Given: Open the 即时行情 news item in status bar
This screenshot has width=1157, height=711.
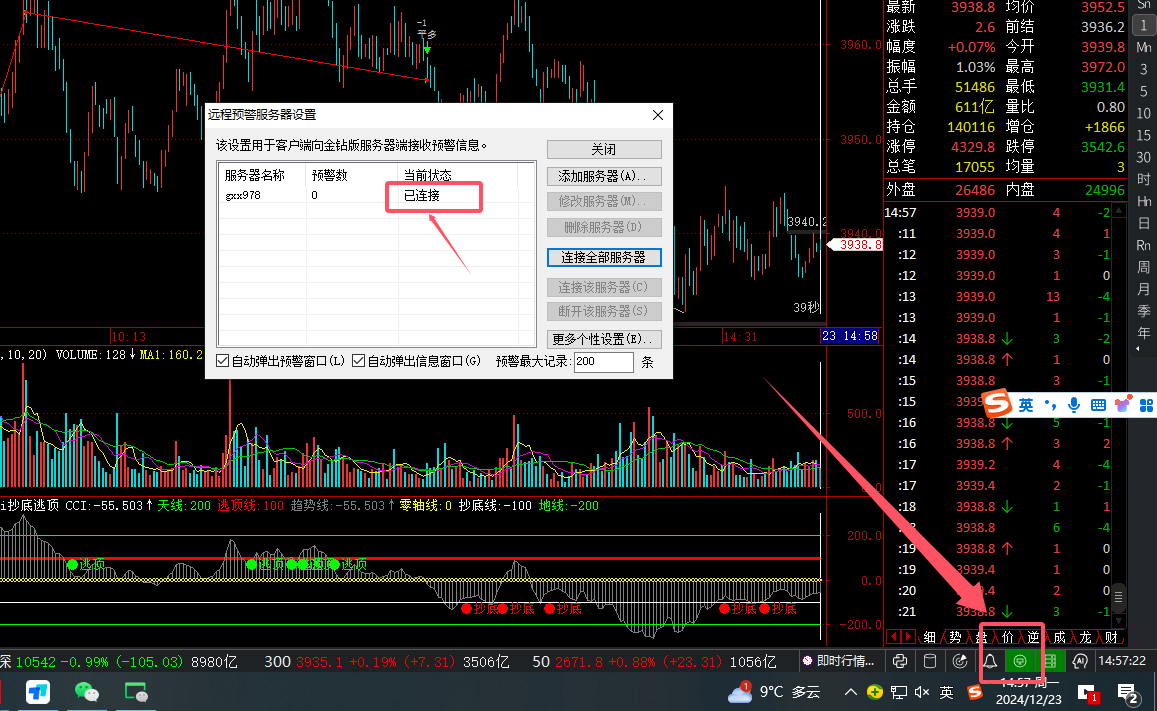Looking at the screenshot, I should pos(839,662).
